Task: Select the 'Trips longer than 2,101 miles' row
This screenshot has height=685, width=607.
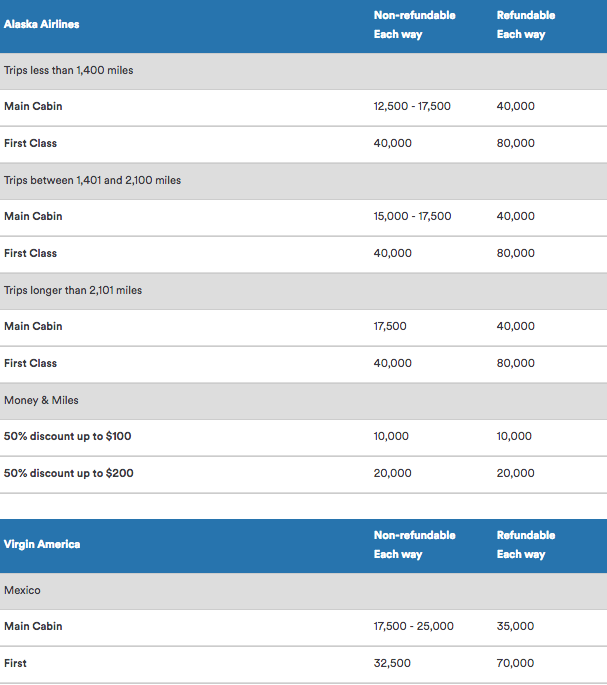Action: coord(73,290)
